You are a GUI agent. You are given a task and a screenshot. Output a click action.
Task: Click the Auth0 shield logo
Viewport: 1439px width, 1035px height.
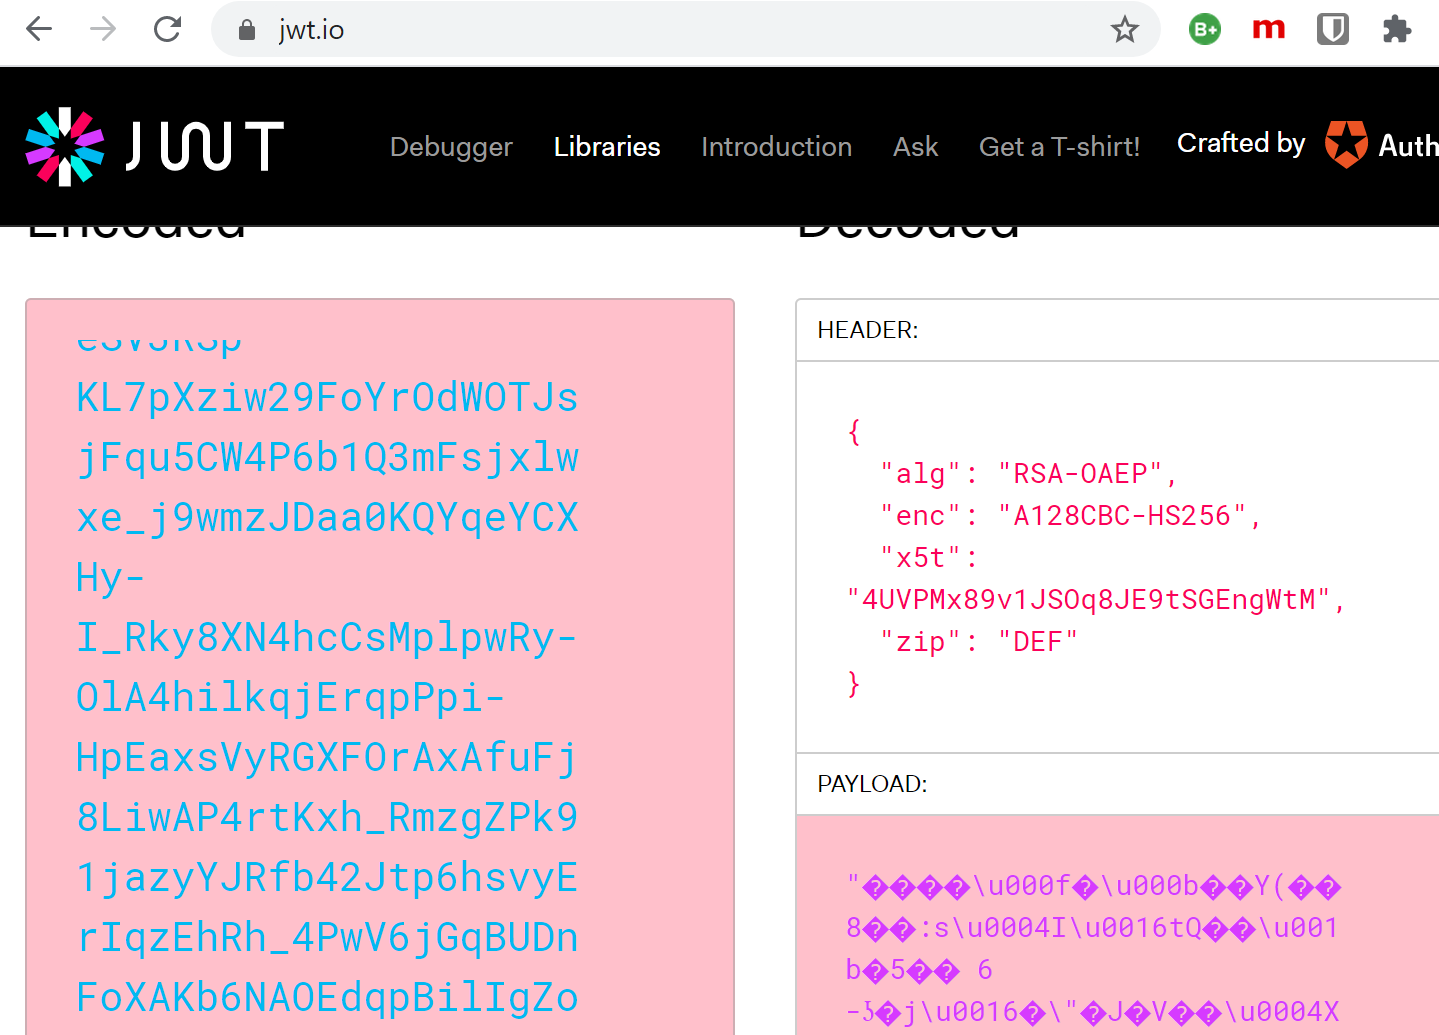(1346, 145)
